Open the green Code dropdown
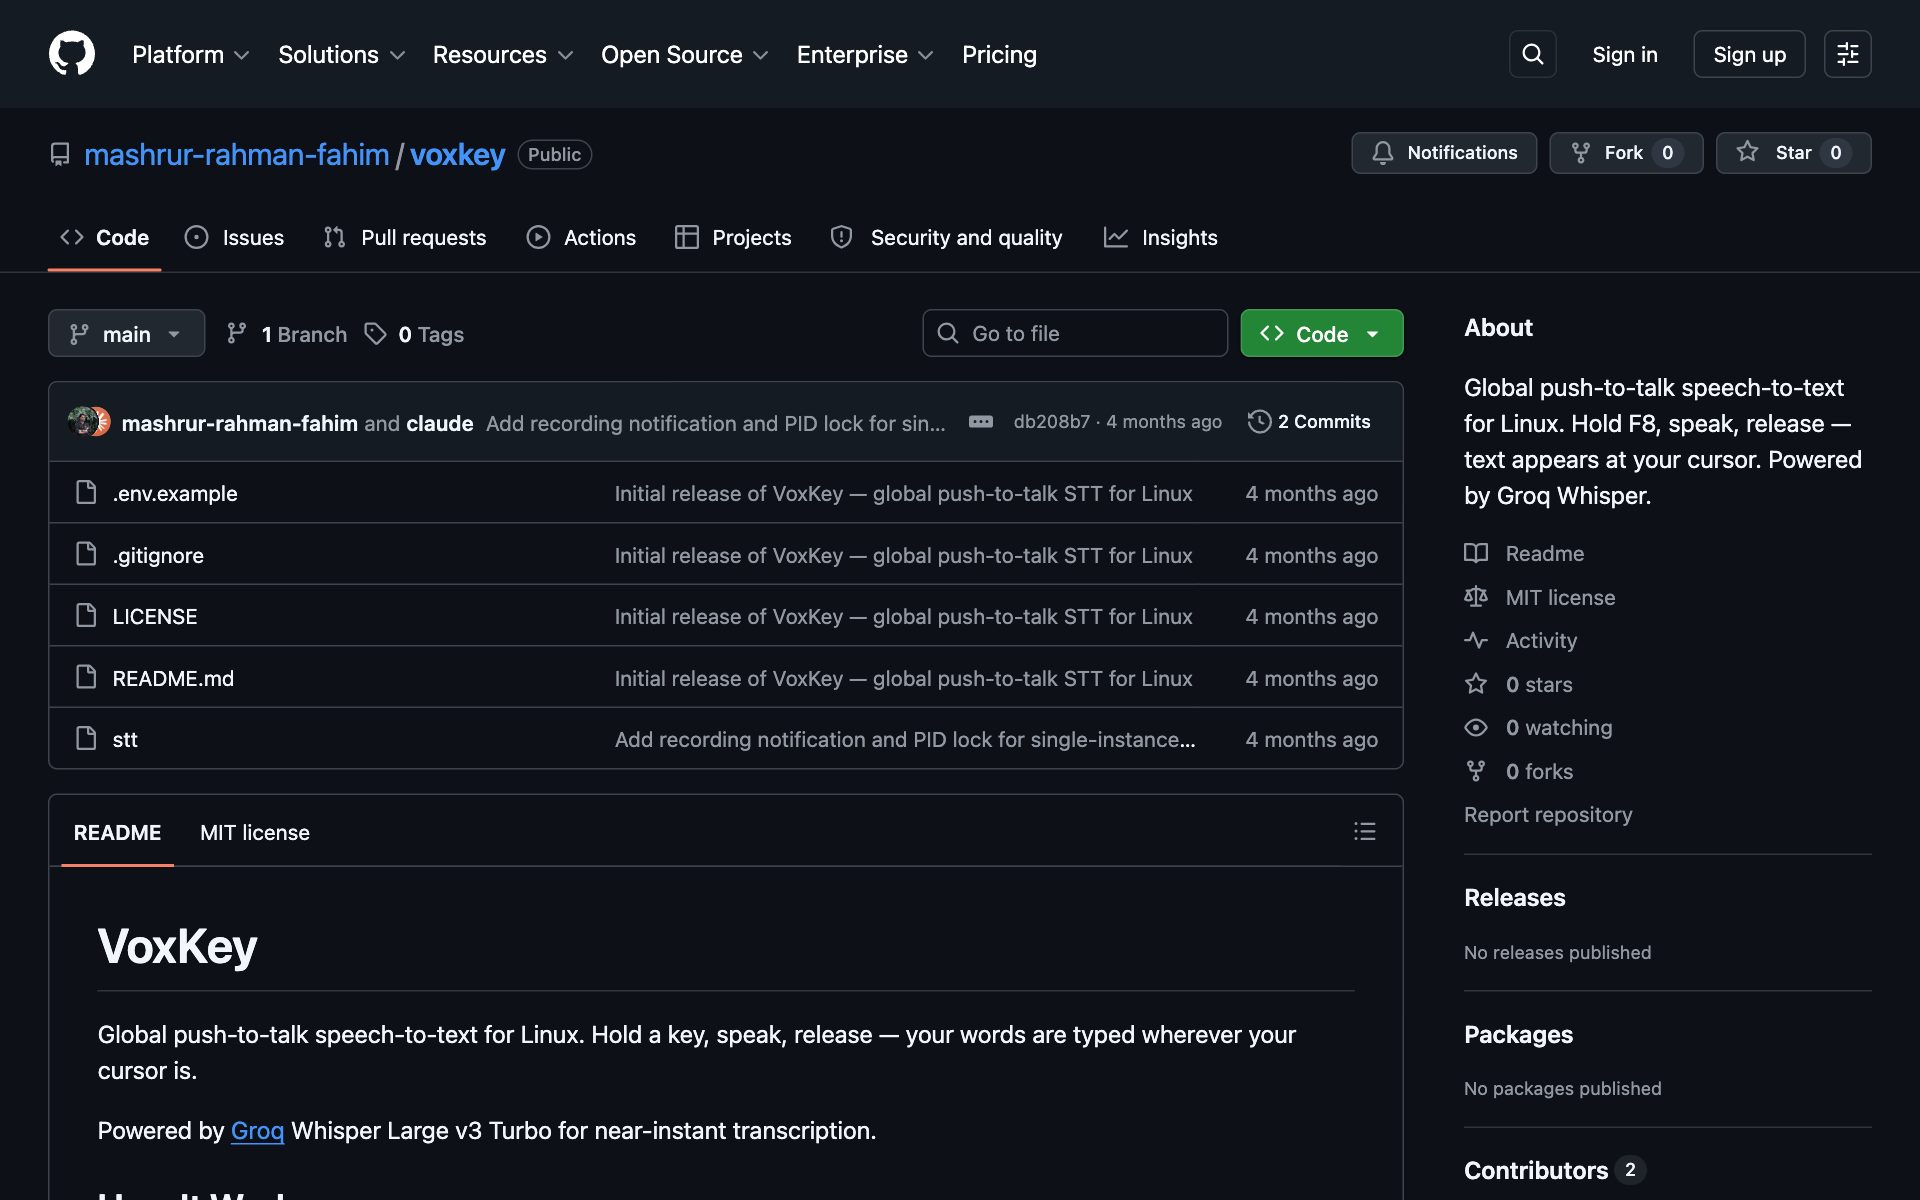The width and height of the screenshot is (1920, 1200). click(1321, 333)
